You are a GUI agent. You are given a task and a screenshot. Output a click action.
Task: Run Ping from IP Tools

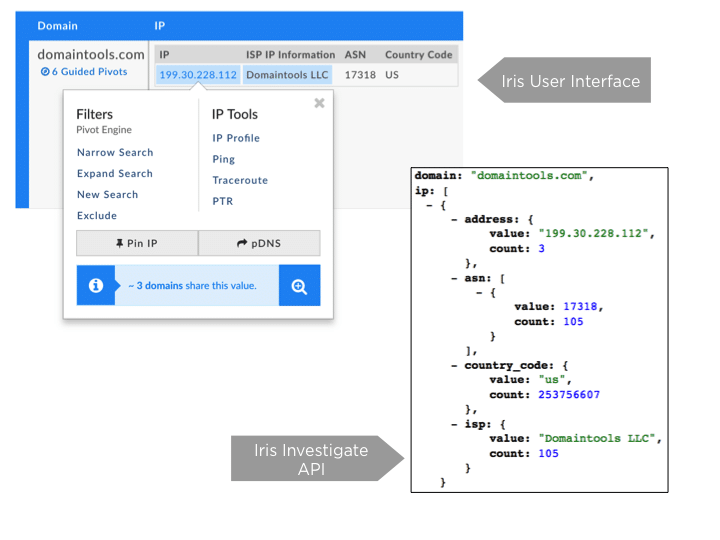click(x=224, y=159)
